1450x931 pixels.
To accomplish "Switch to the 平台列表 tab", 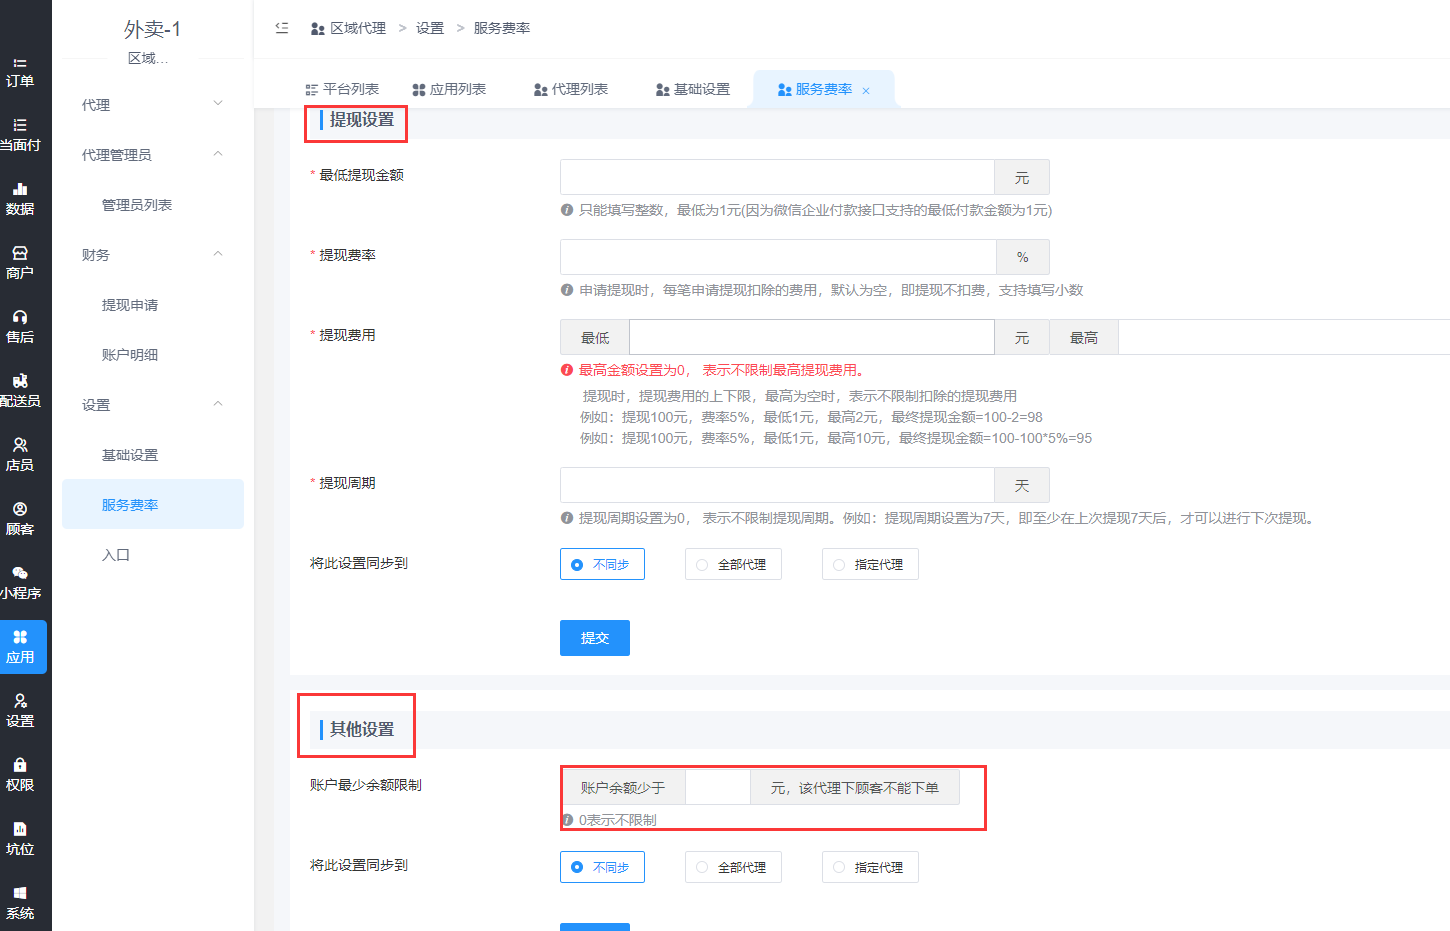I will 342,89.
